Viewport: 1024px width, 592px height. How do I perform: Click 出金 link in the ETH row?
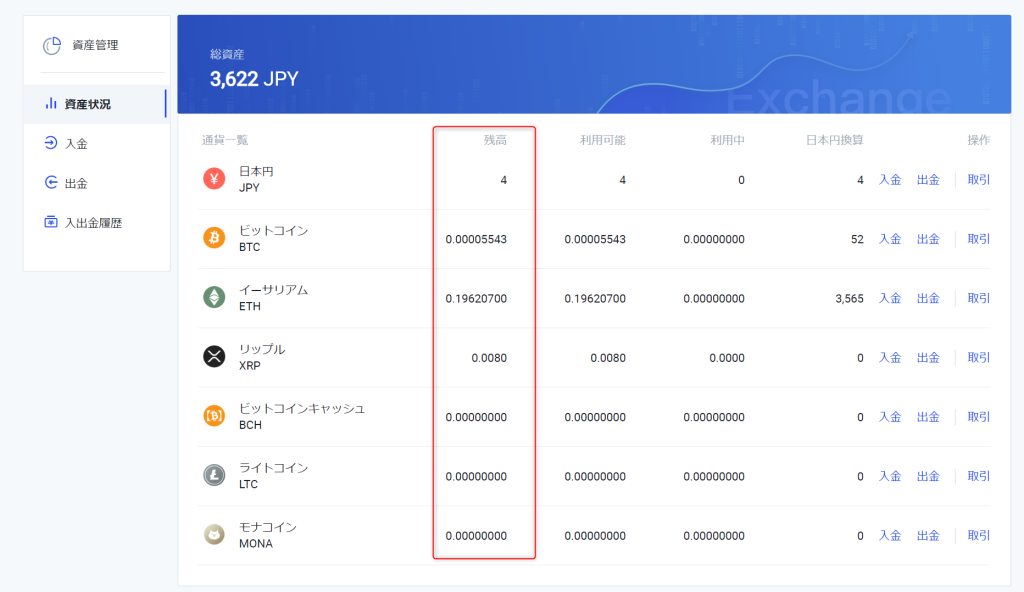click(928, 298)
